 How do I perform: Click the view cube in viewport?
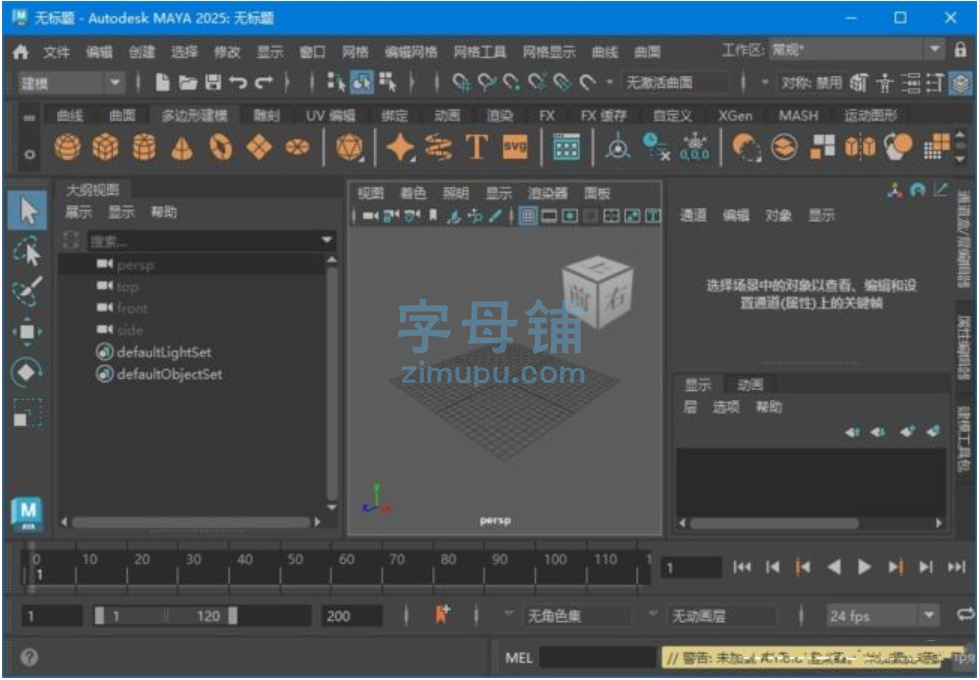tap(596, 294)
